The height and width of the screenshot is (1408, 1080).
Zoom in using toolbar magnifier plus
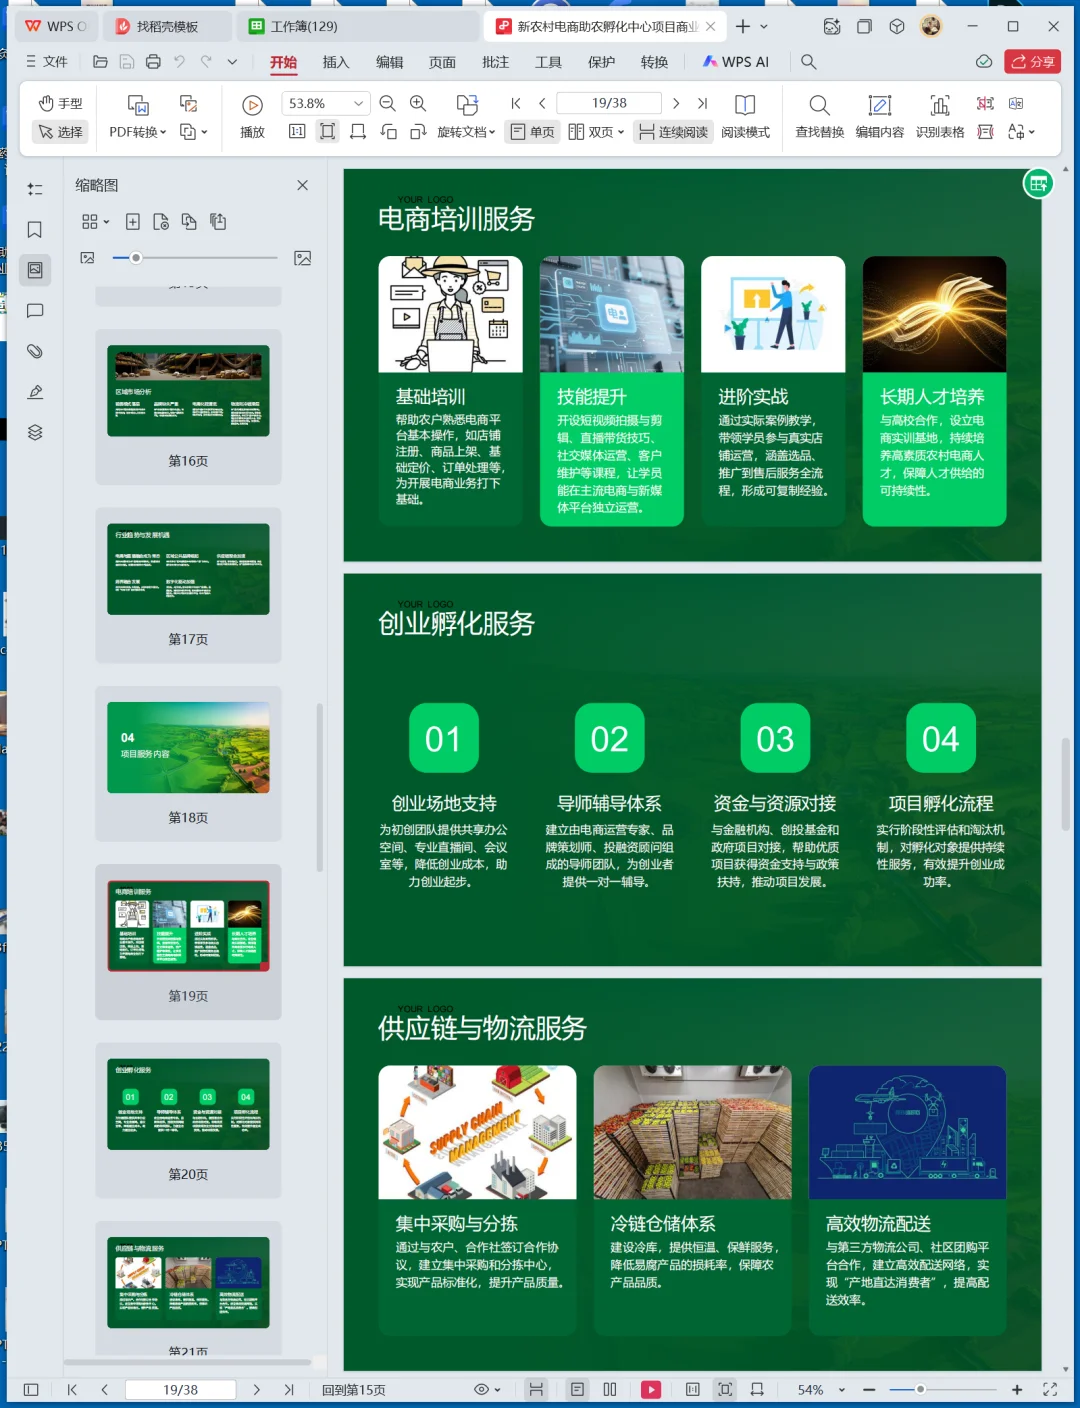(418, 103)
